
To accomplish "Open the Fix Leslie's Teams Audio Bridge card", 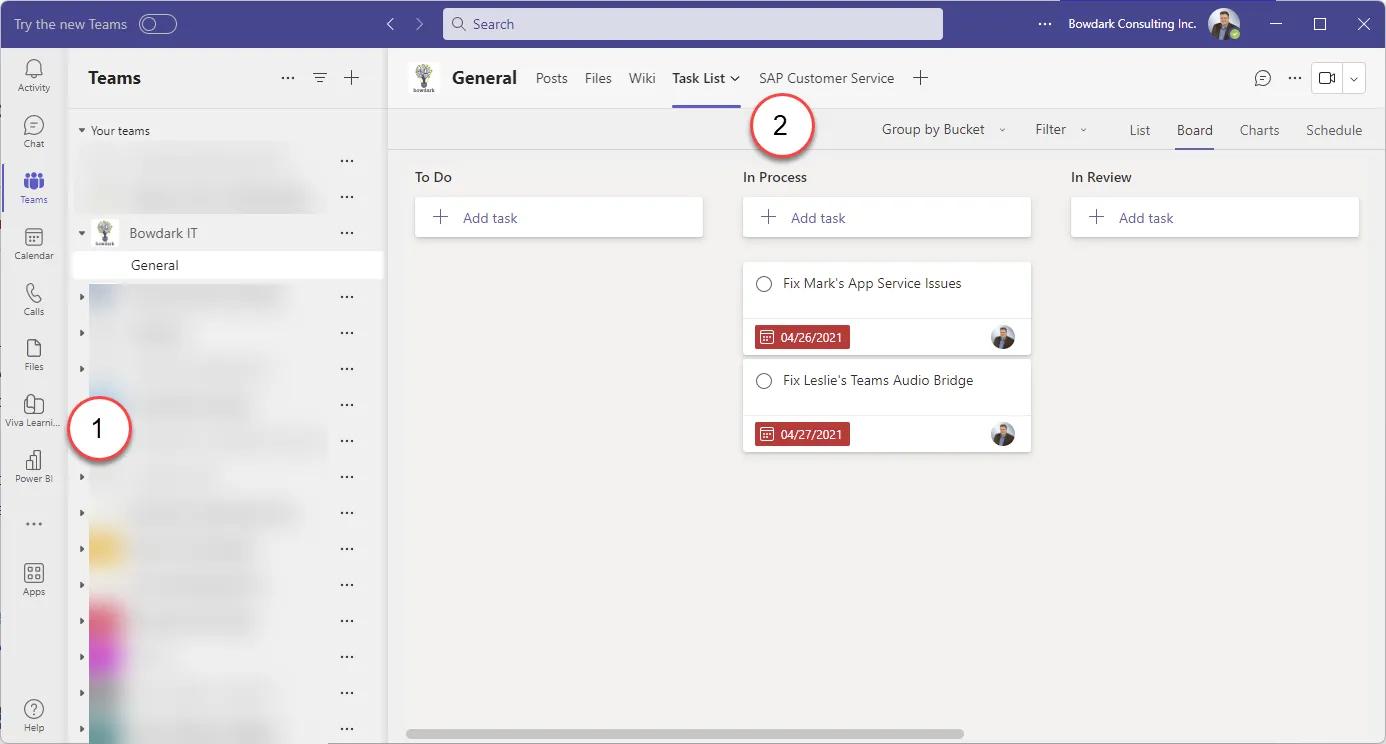I will click(x=887, y=405).
